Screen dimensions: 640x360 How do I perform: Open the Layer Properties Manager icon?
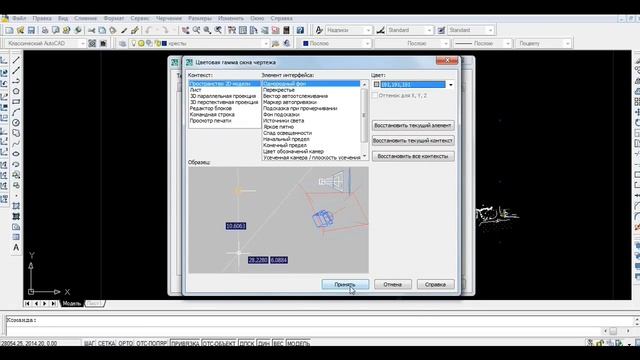[x=122, y=43]
